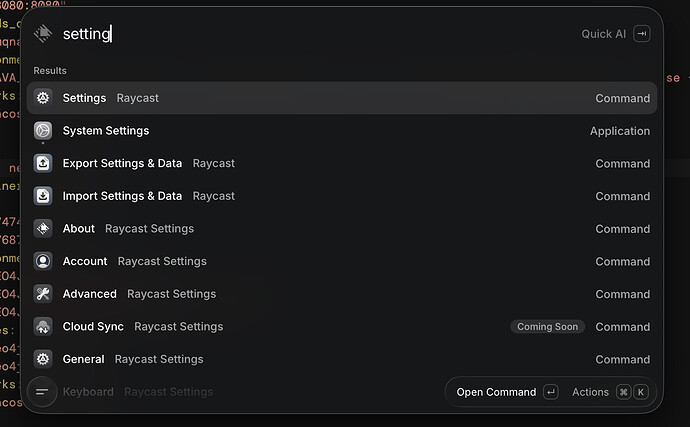The height and width of the screenshot is (427, 690).
Task: Select the Account profile icon
Action: click(x=43, y=261)
